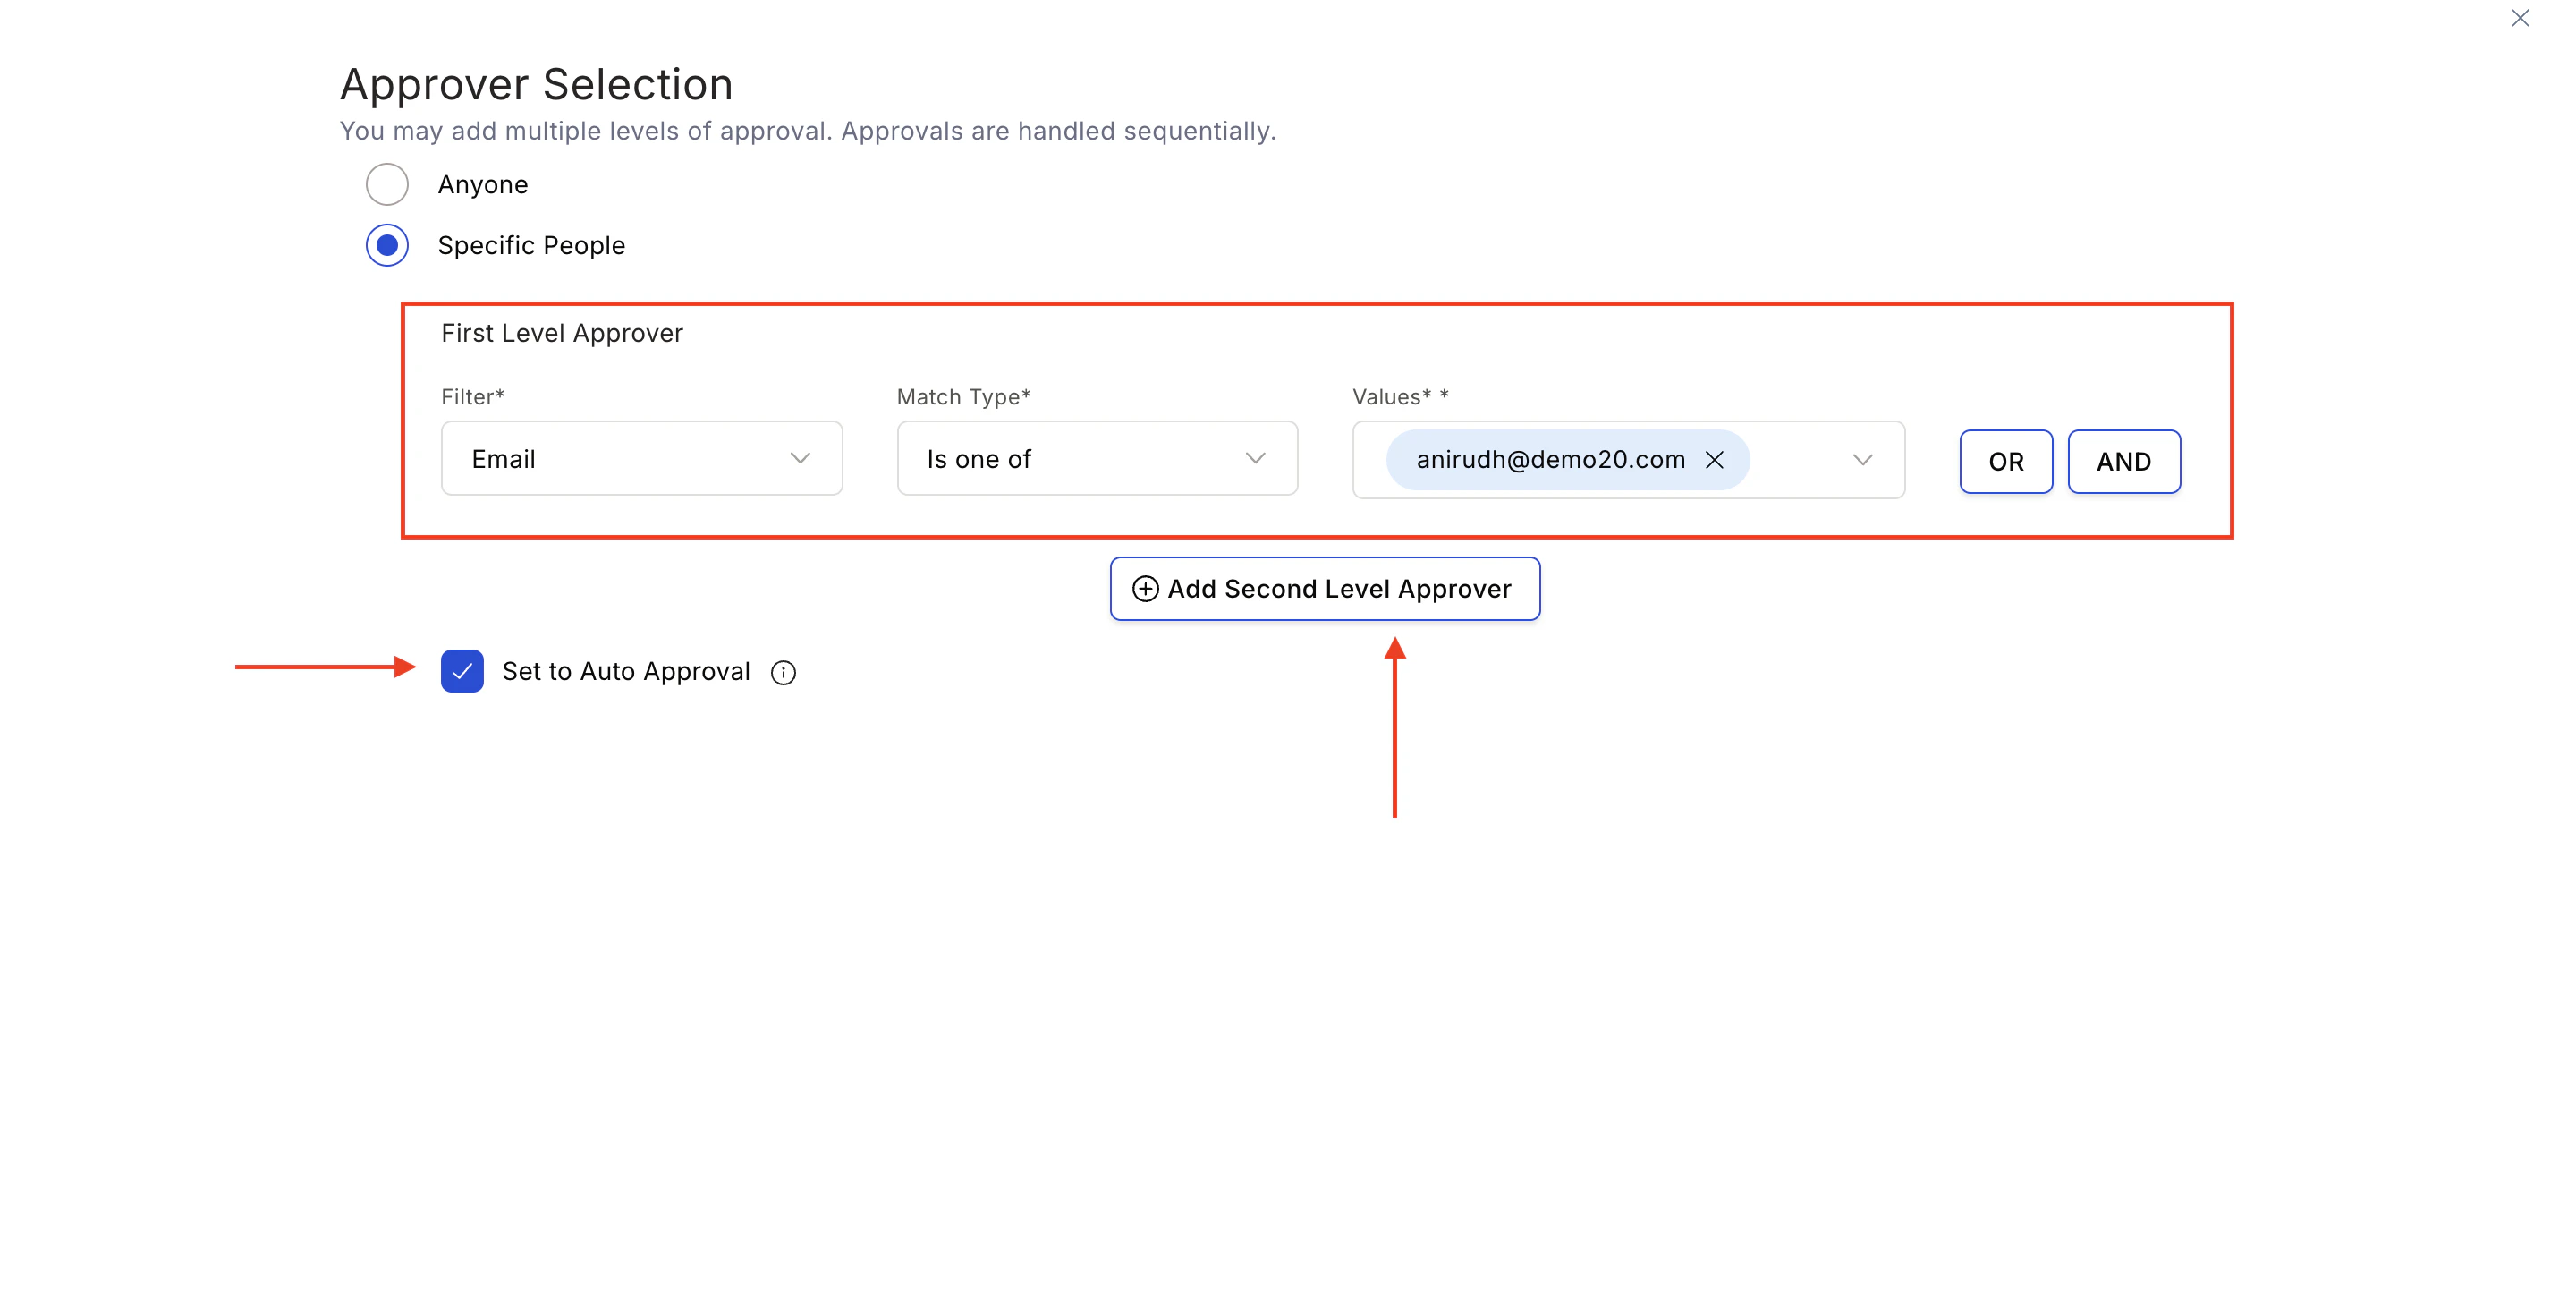Screen dimensions: 2576x1292
Task: Close the Approver Selection dialog
Action: [x=2519, y=18]
